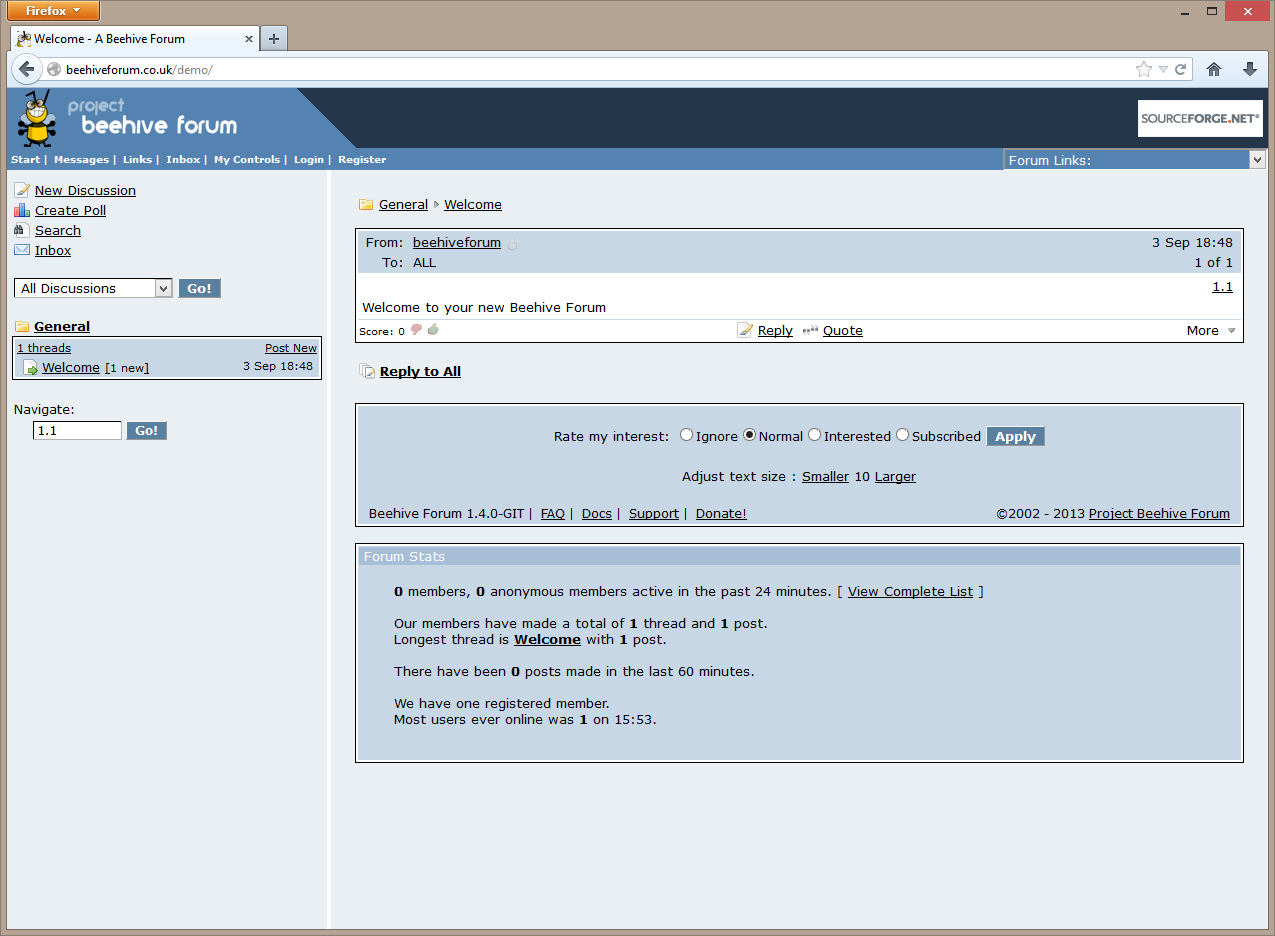
Task: Click the Reply pencil icon under the post
Action: [x=745, y=330]
